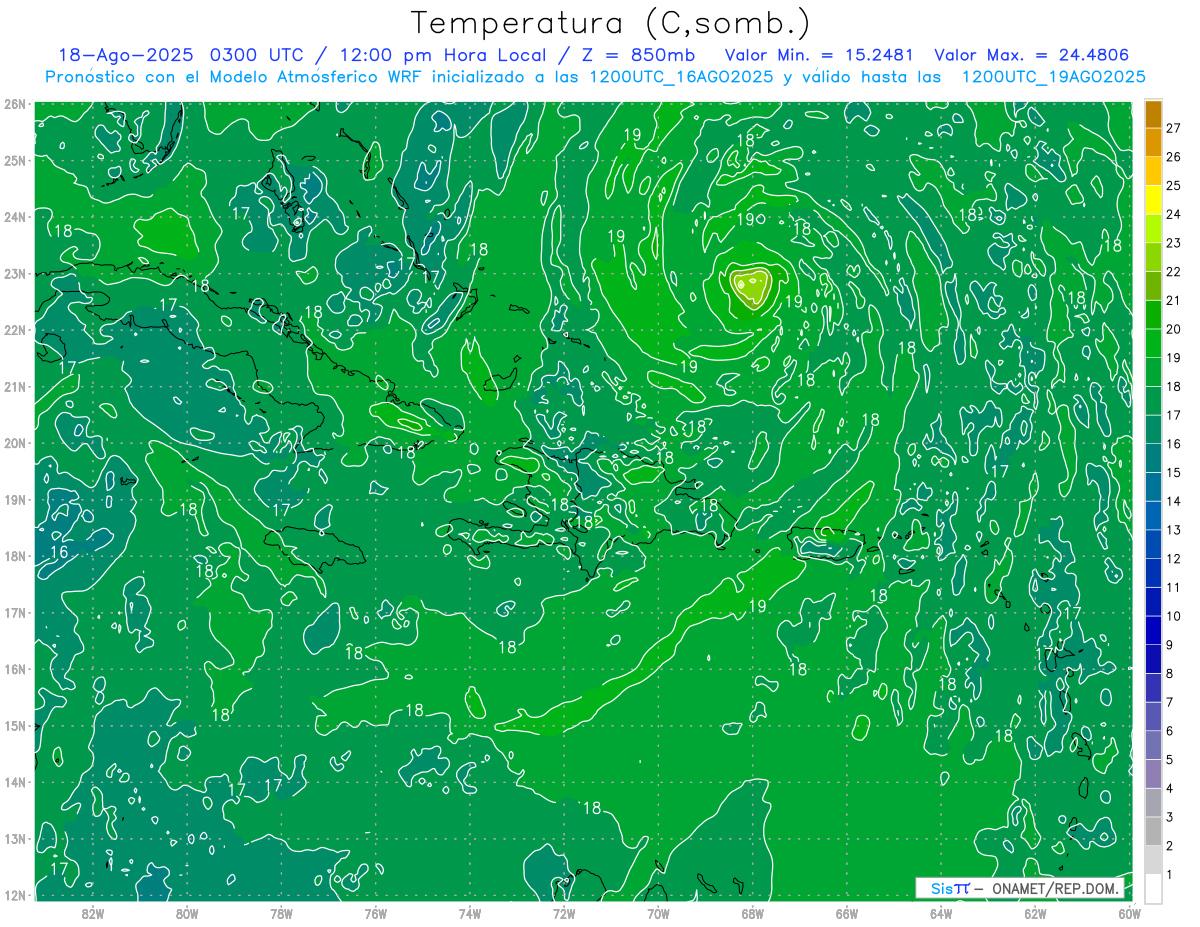Click the 23N latitude axis label
The height and width of the screenshot is (927, 1200).
pyautogui.click(x=14, y=273)
